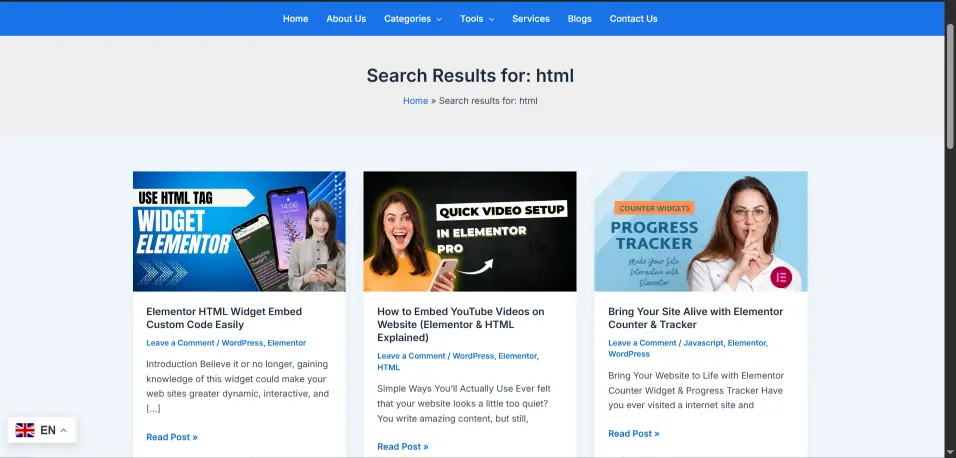Open the Use HTML Tag Widget Elementor thumbnail
The height and width of the screenshot is (458, 956).
point(239,231)
